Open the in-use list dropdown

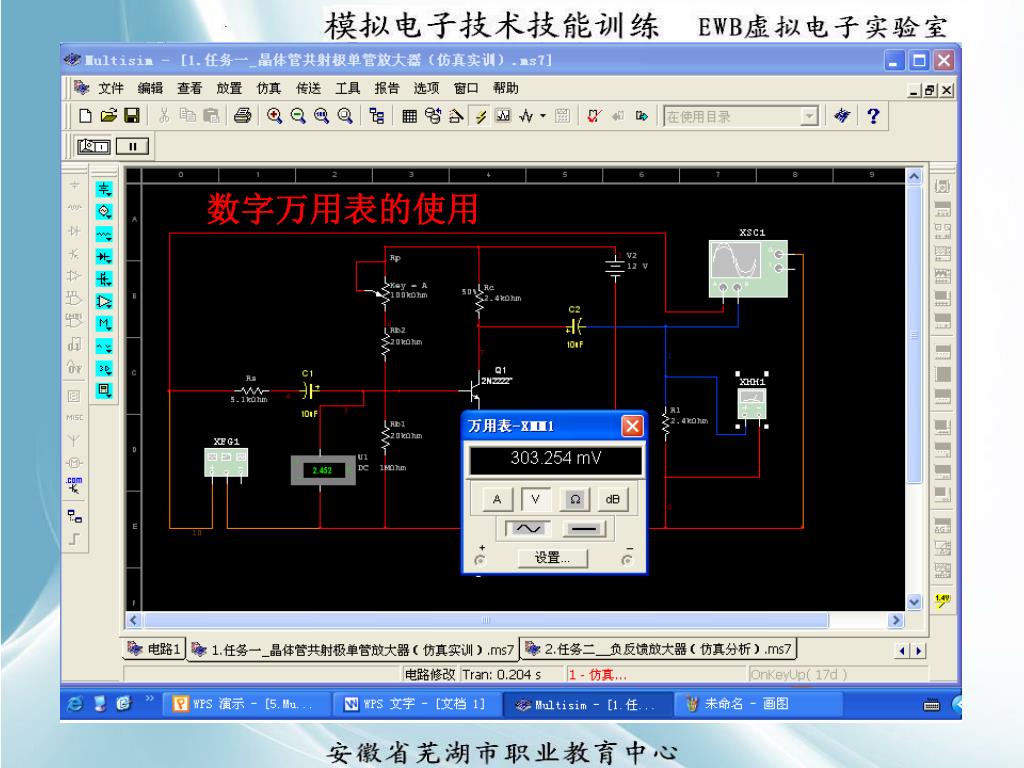coord(809,116)
